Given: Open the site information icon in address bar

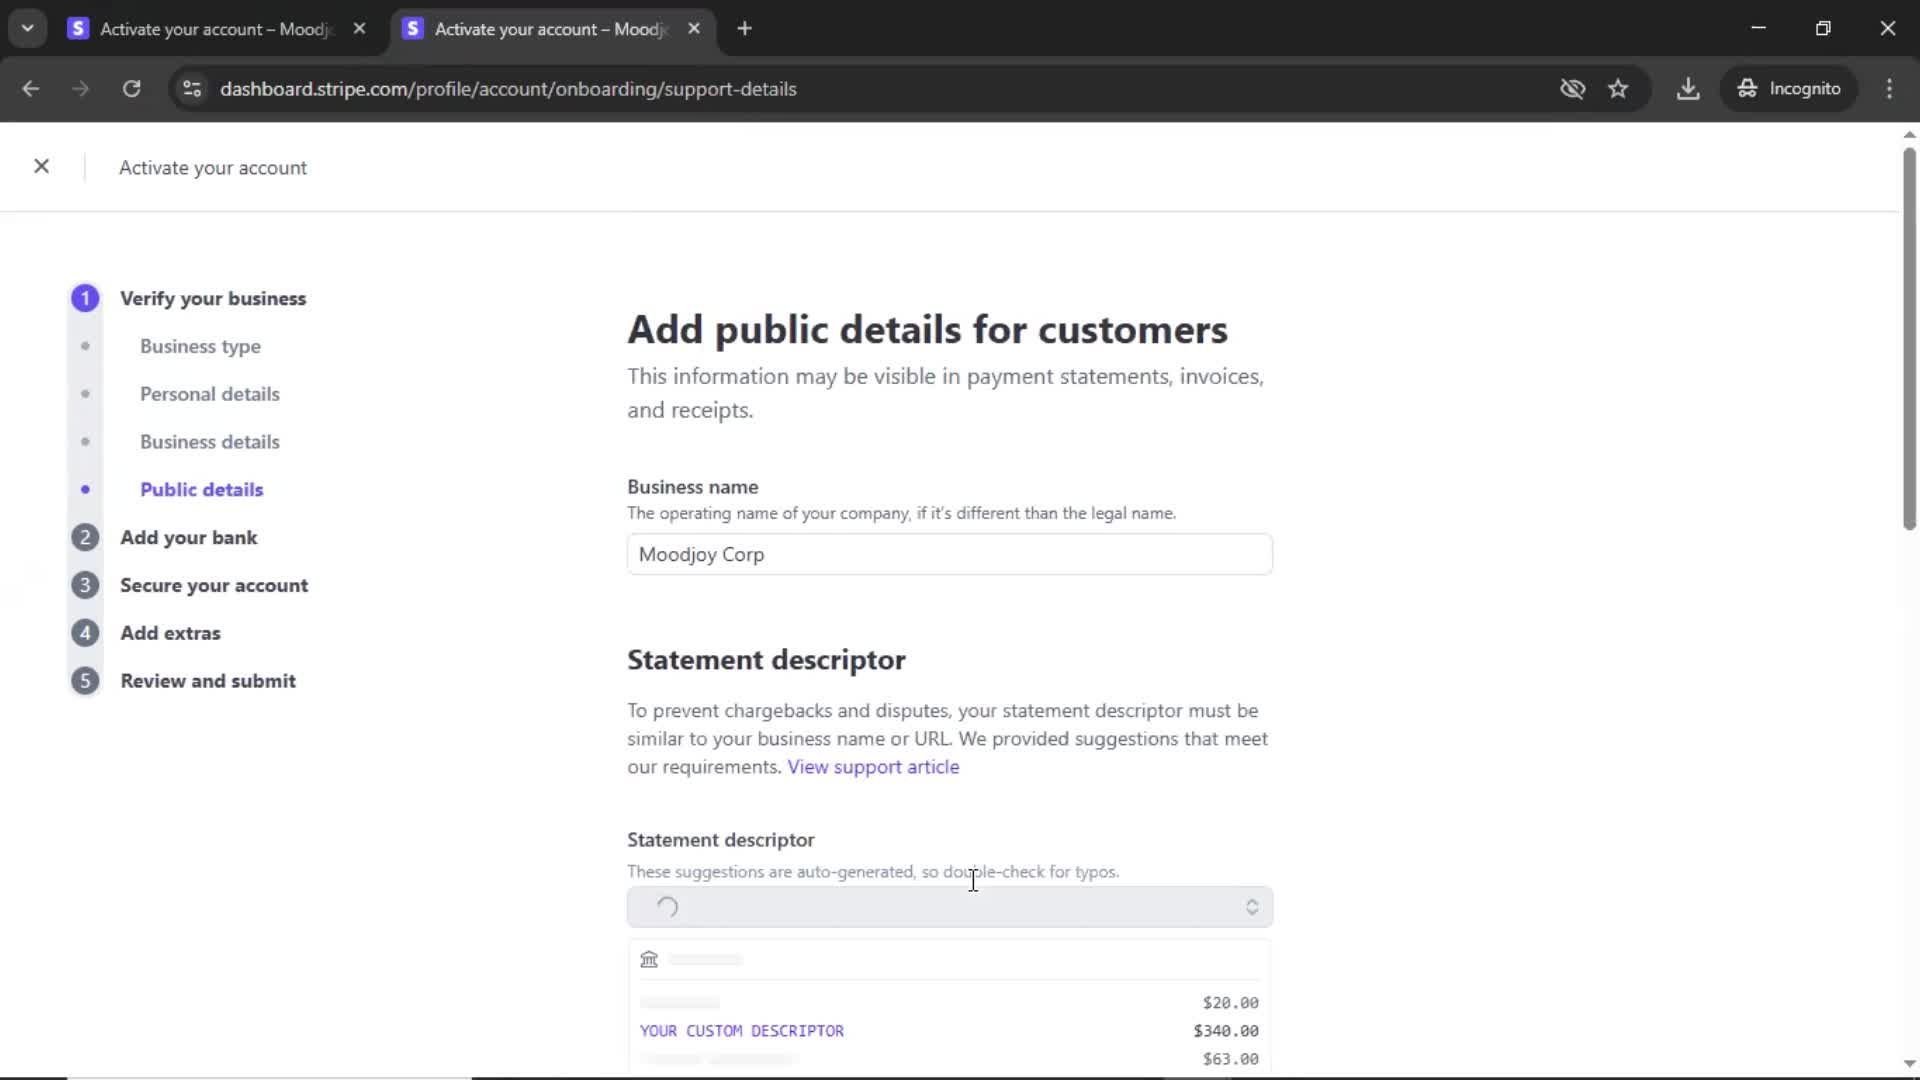Looking at the screenshot, I should coord(192,89).
